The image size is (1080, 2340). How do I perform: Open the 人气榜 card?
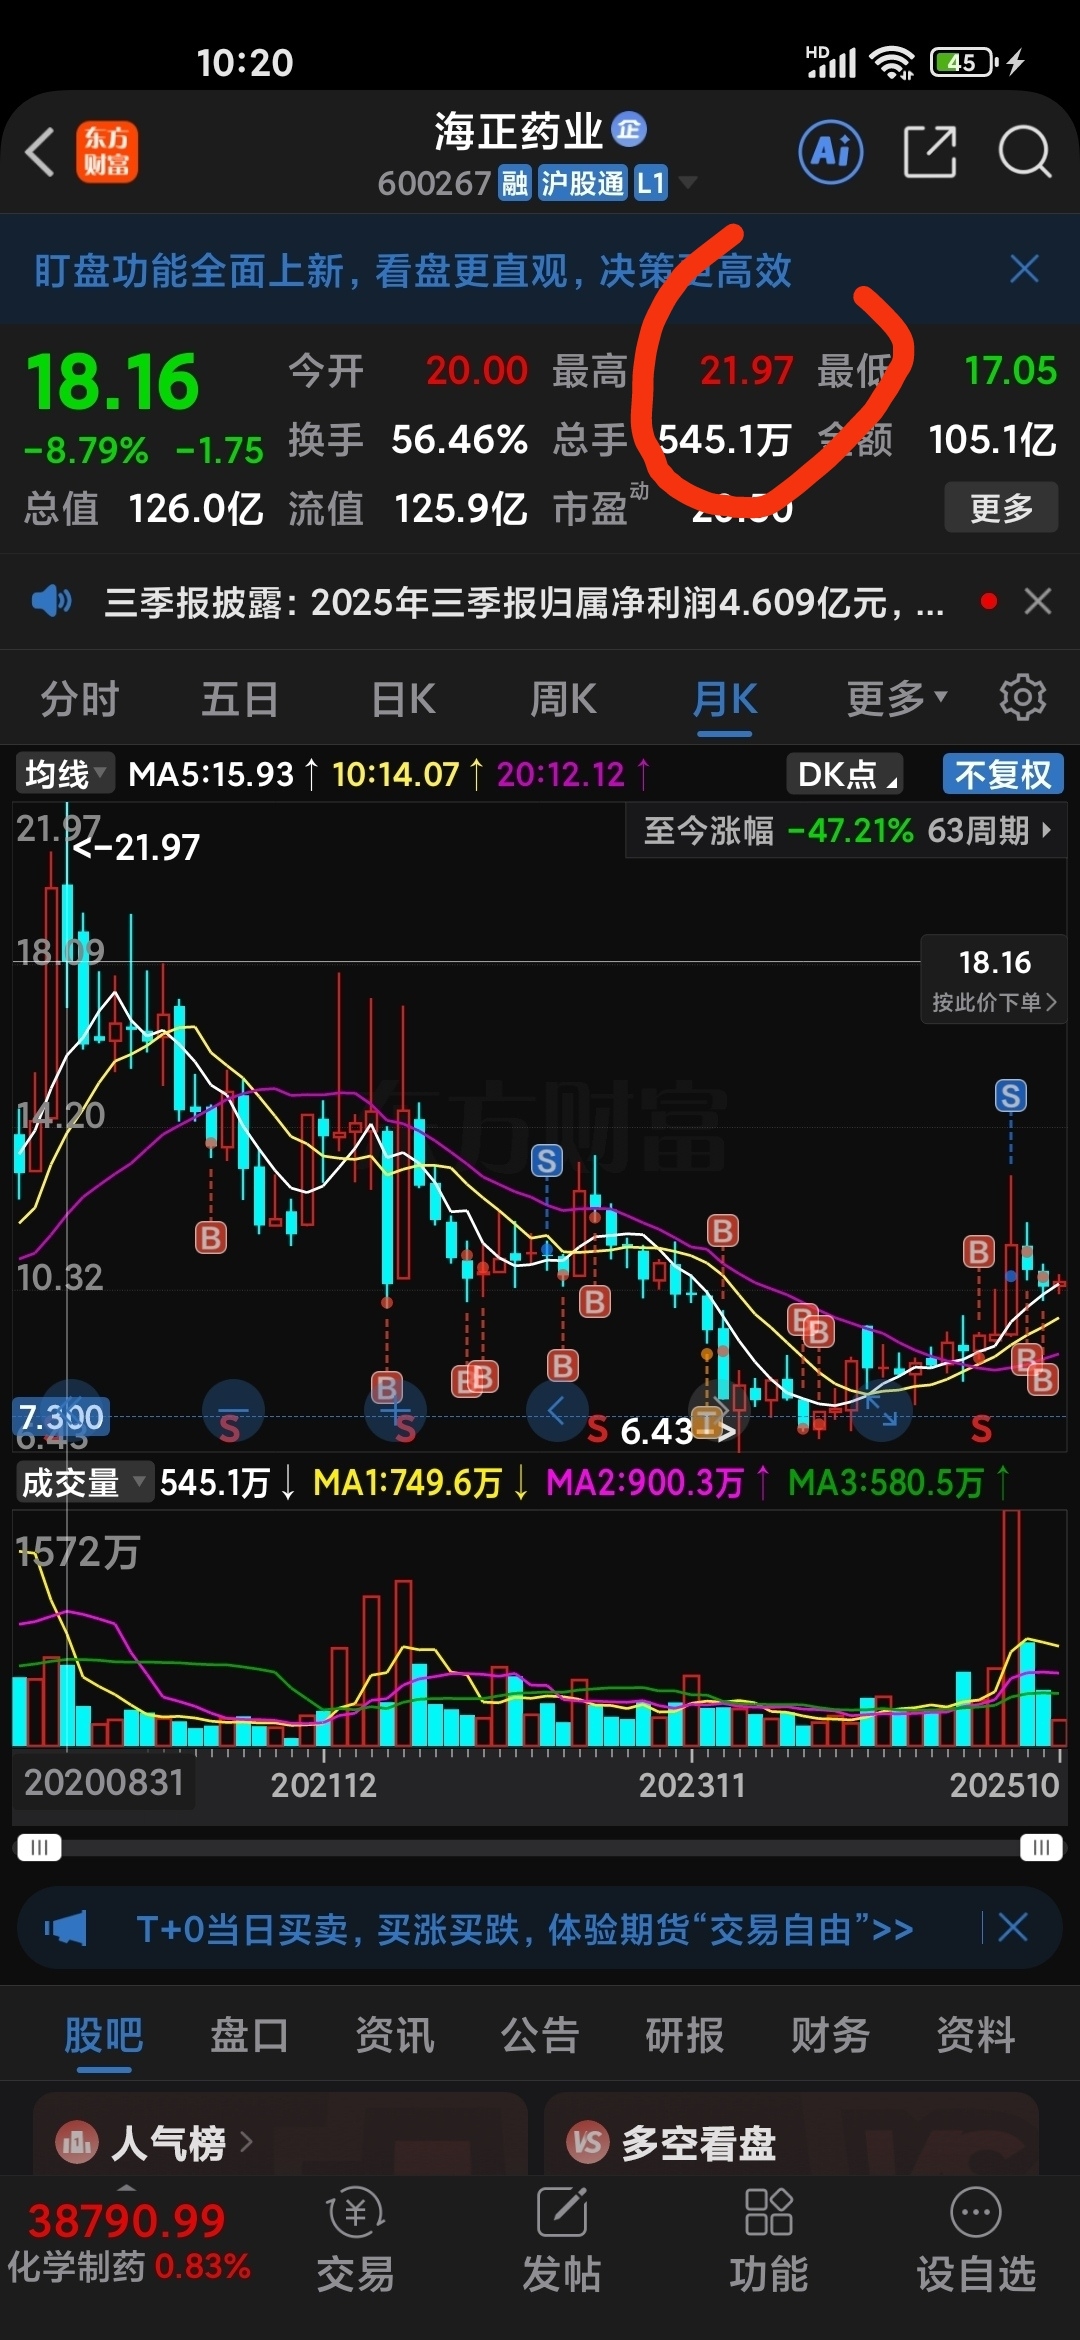click(280, 2134)
